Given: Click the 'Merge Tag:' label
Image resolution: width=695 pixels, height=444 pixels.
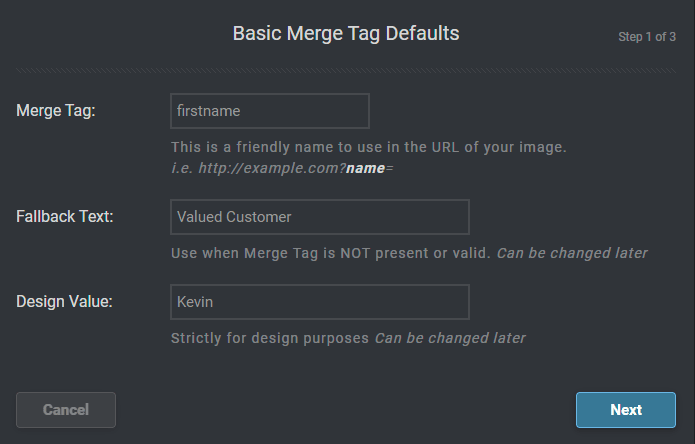Looking at the screenshot, I should [x=56, y=111].
